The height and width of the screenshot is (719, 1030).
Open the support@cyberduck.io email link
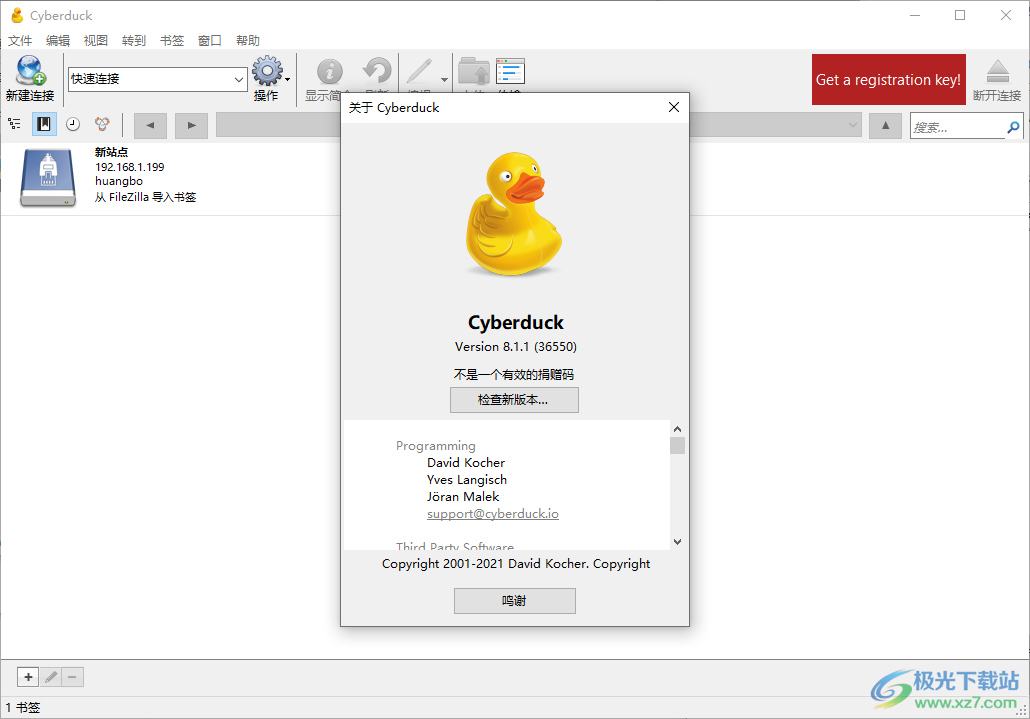492,513
